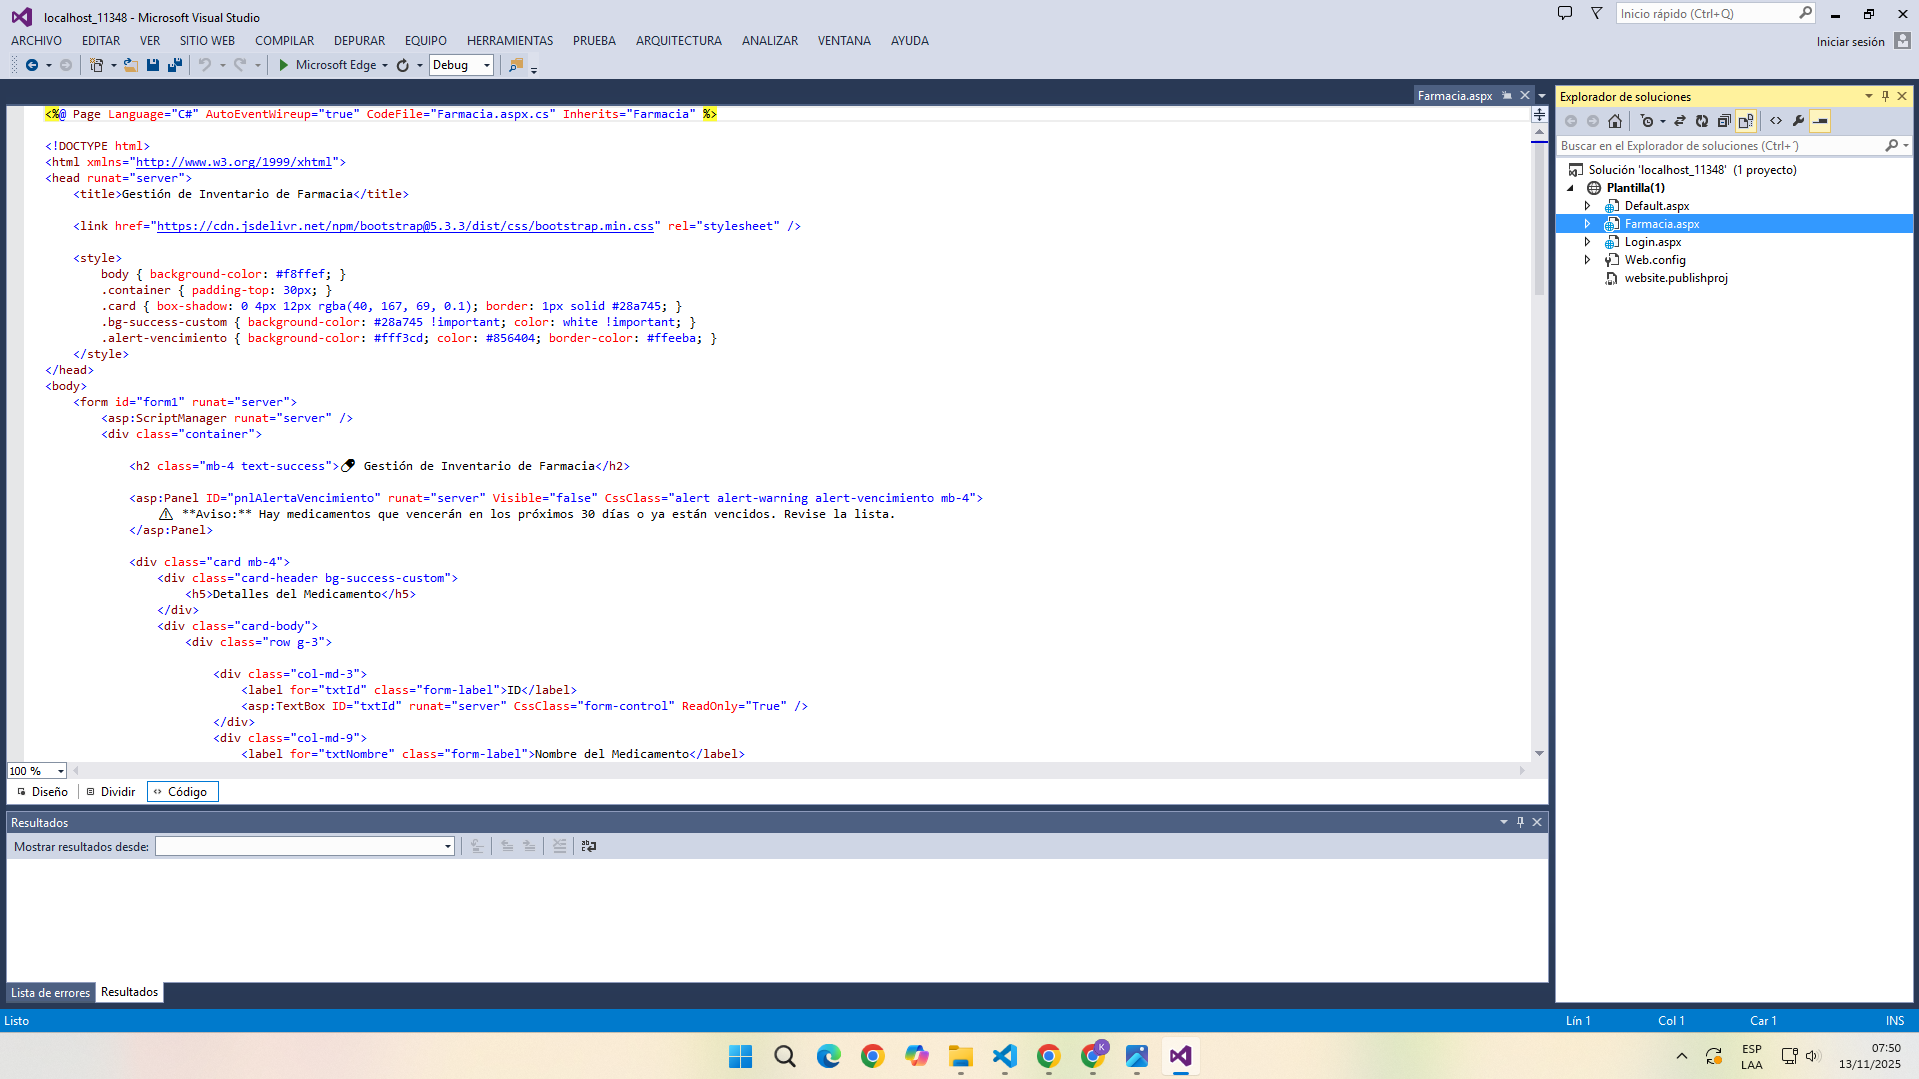Click Collapse All icon in Solution Explorer
This screenshot has height=1079, width=1919.
(1724, 121)
